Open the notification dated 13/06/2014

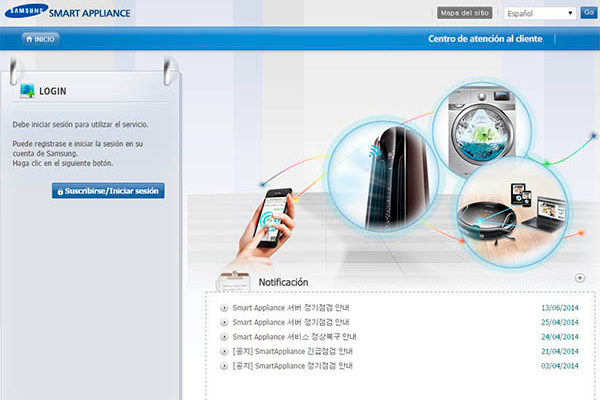tap(291, 308)
